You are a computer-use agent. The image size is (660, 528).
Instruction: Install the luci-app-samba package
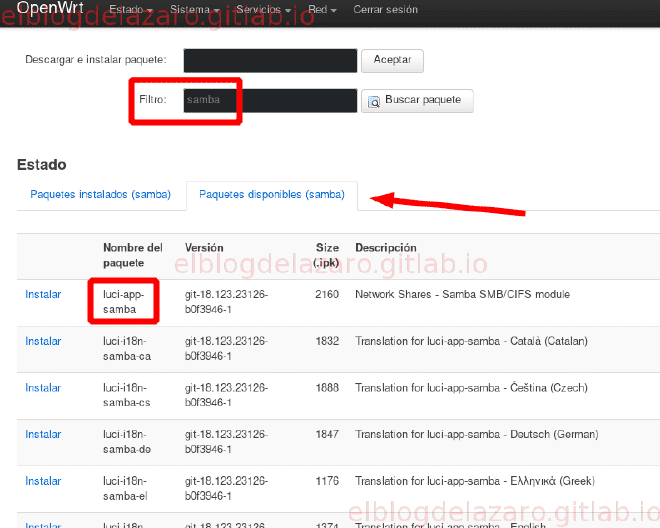43,294
